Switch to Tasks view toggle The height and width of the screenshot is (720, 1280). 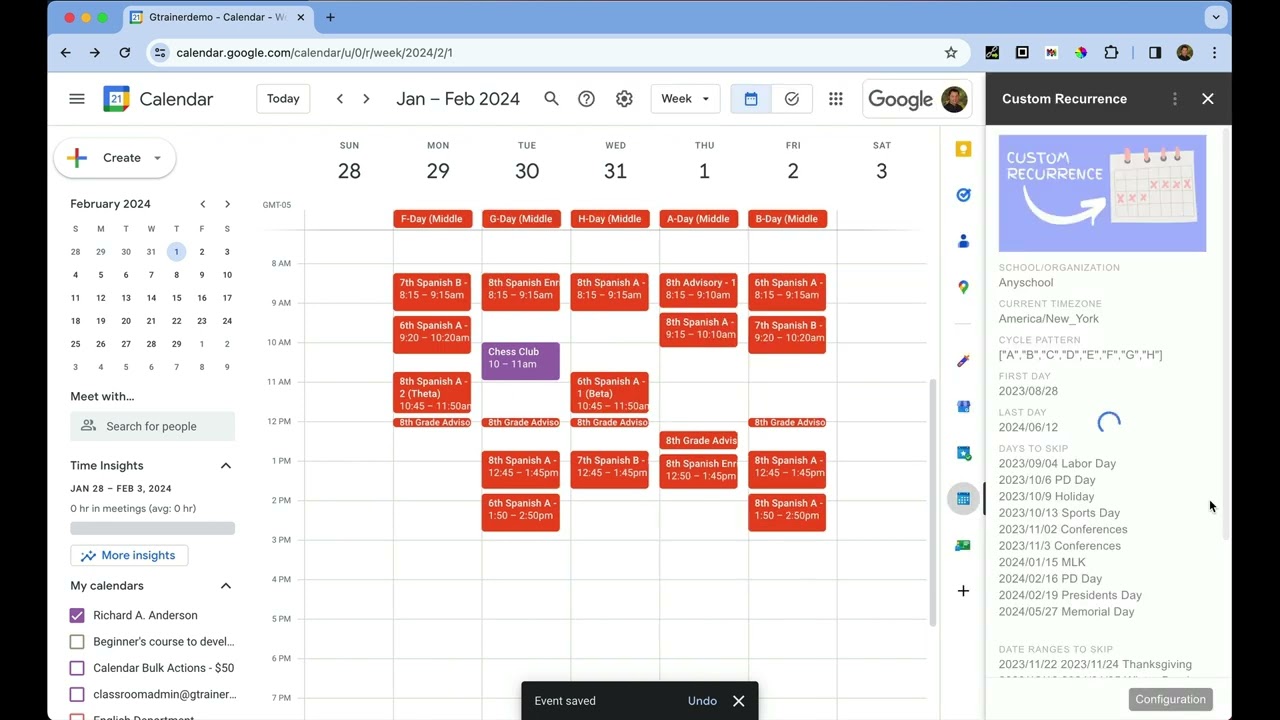point(792,99)
